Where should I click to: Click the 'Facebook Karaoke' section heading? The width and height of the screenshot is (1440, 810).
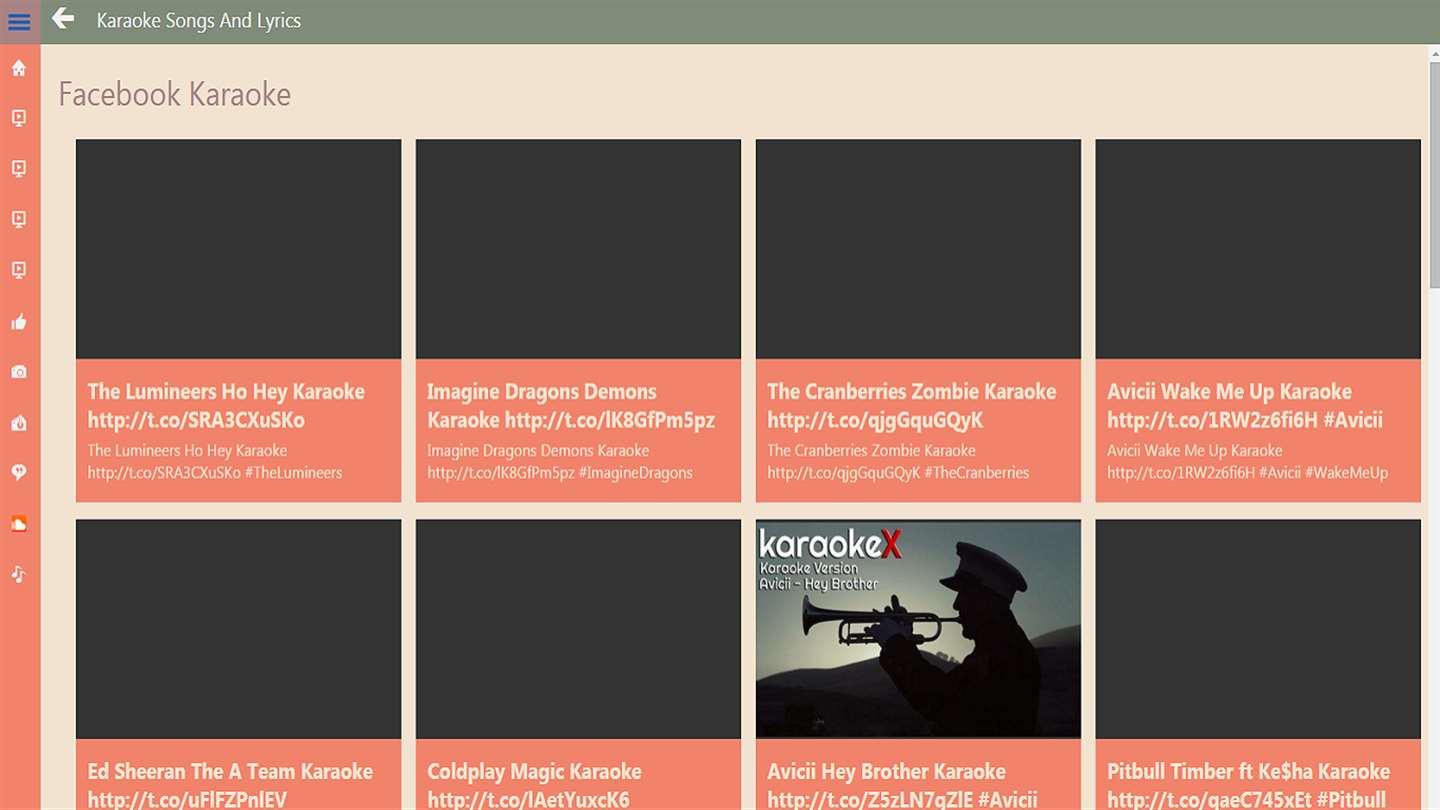click(x=175, y=95)
